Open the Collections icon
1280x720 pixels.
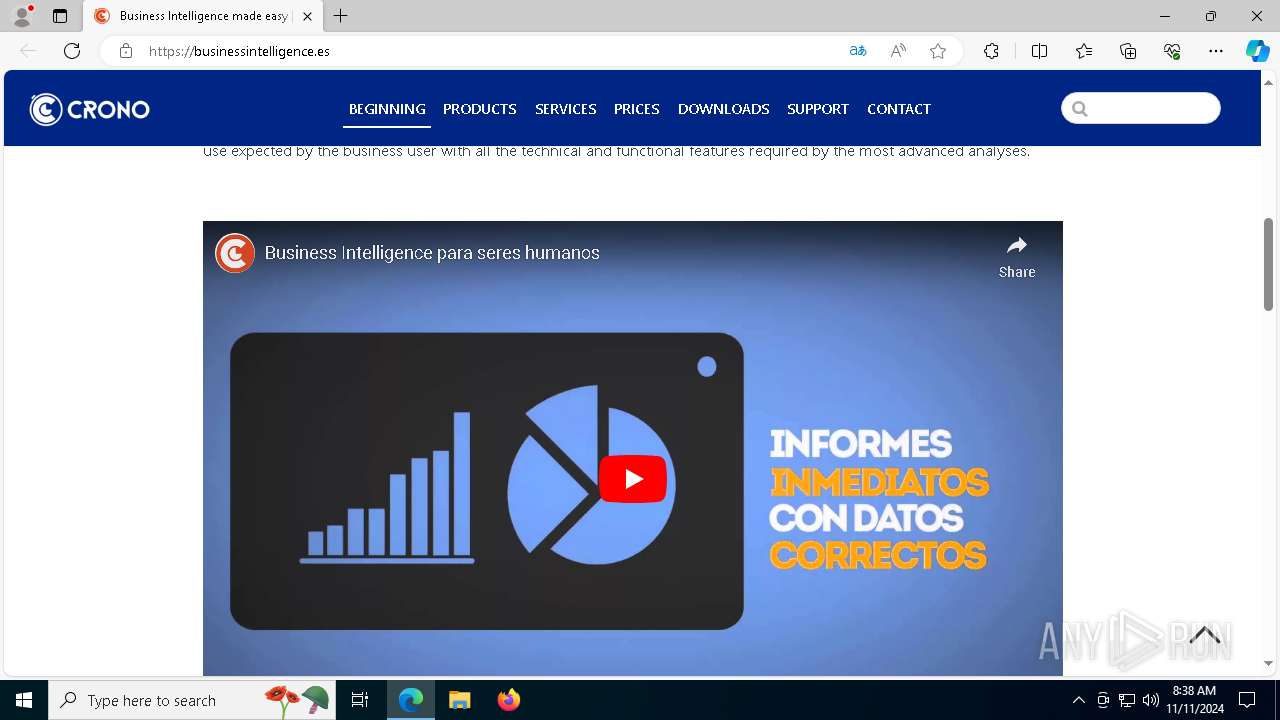pos(1128,51)
